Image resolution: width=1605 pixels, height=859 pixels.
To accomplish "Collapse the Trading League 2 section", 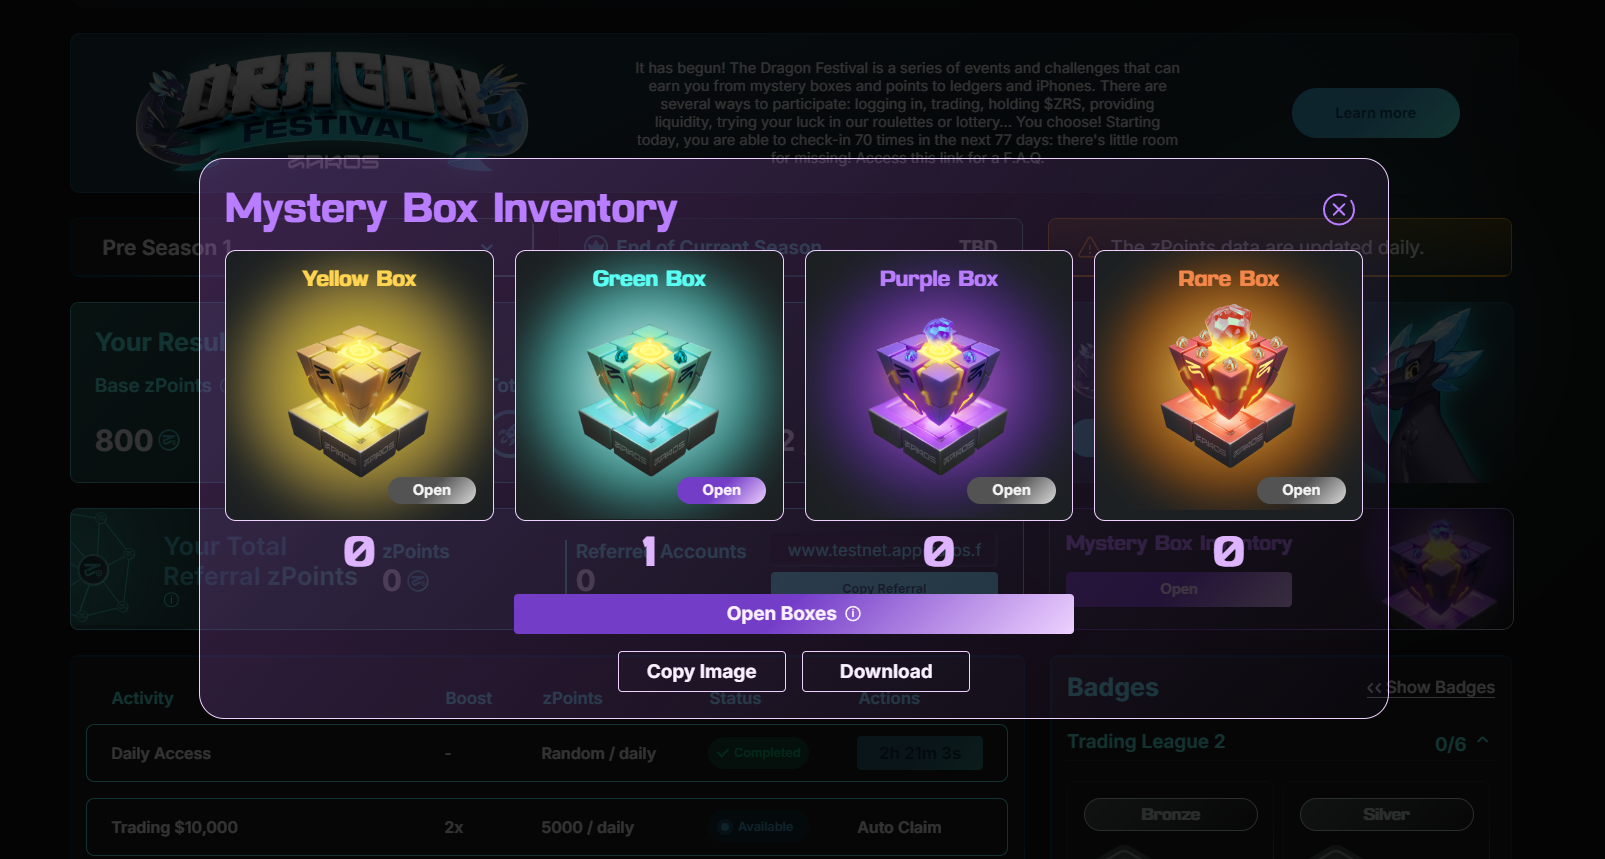I will (x=1483, y=741).
